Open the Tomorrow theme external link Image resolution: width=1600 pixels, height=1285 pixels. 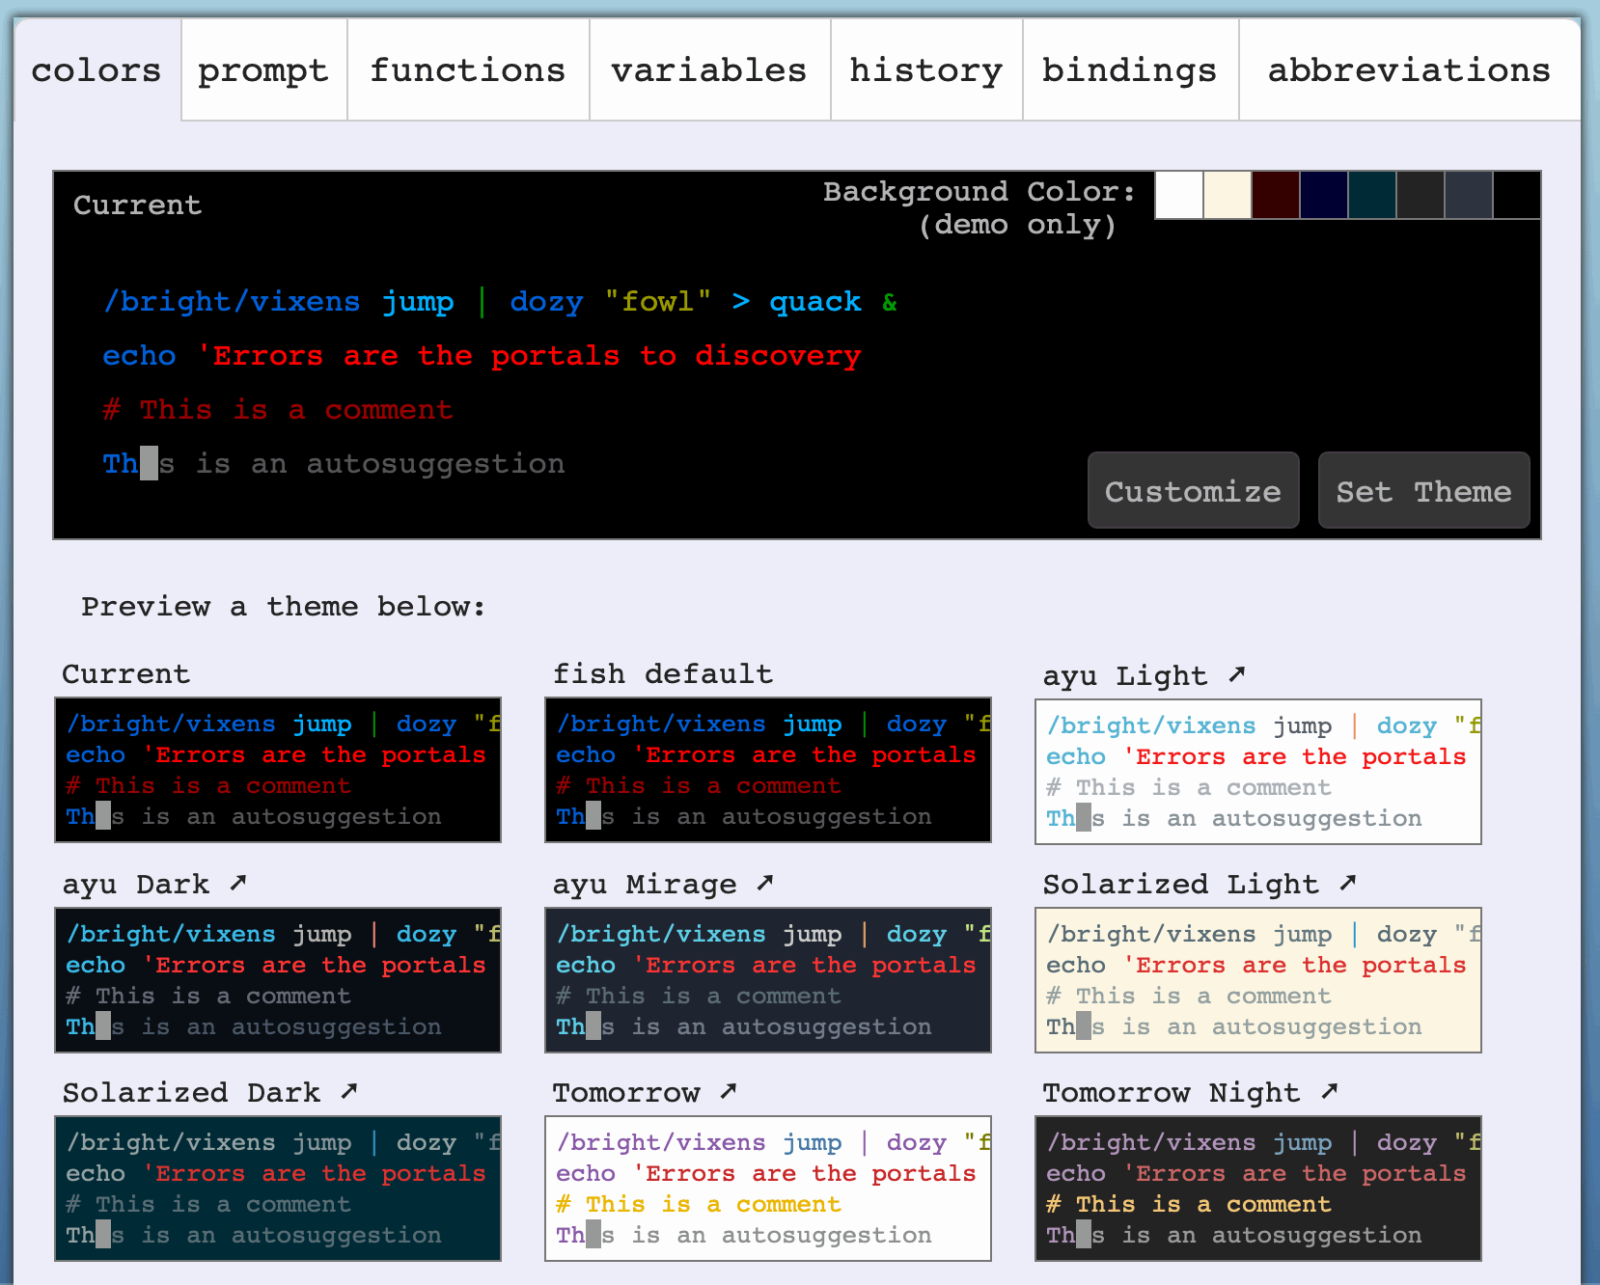click(x=728, y=1091)
